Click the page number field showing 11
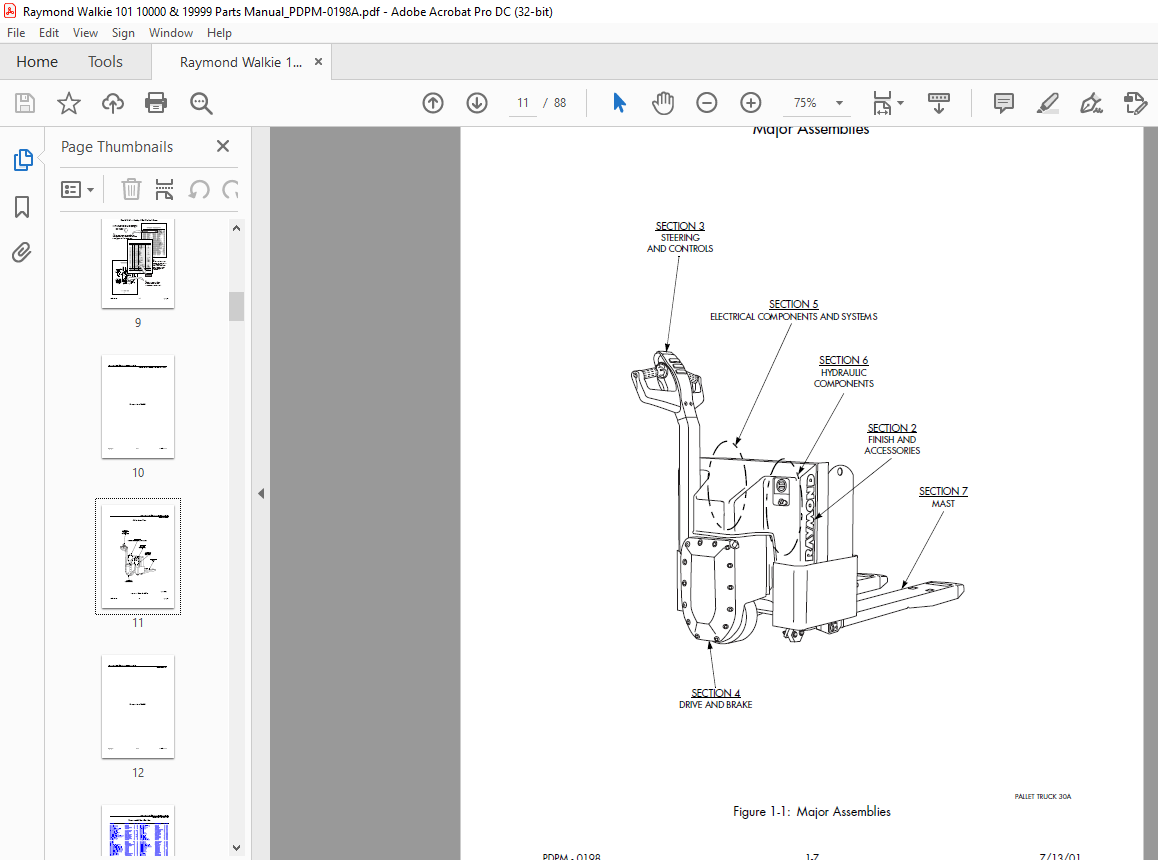 pos(523,103)
